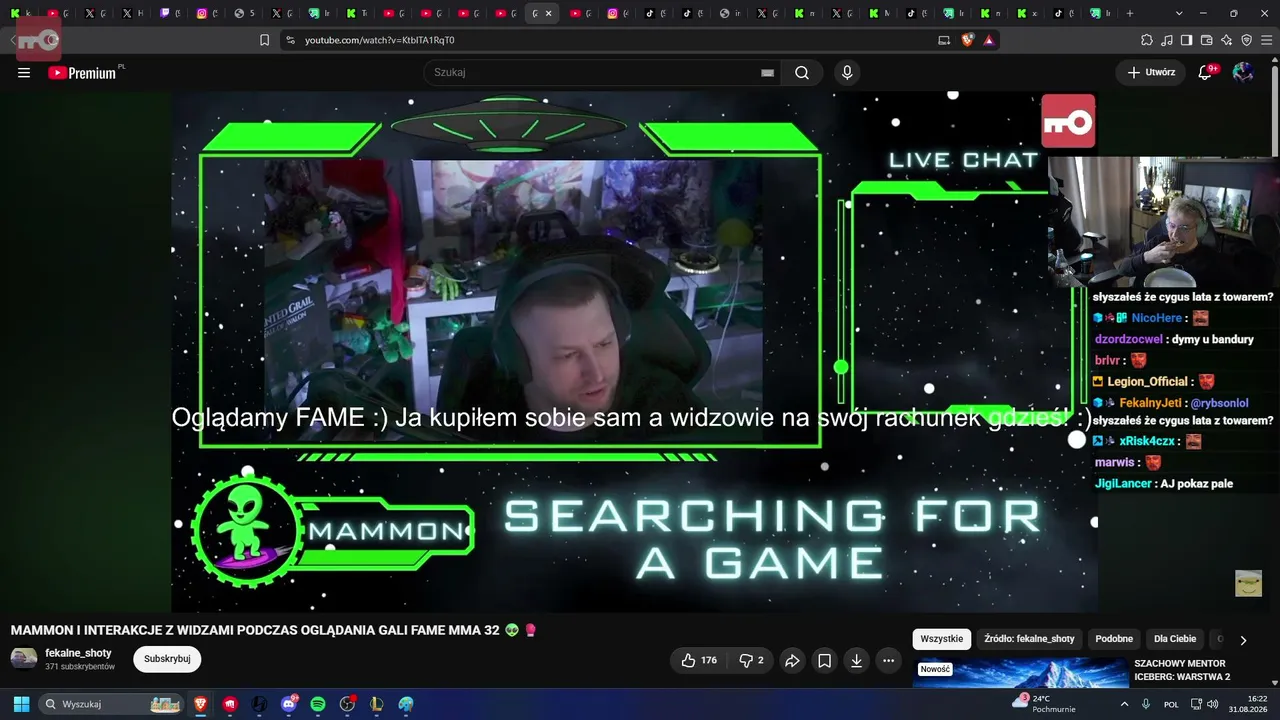Open Brave VPN shield icon
Image resolution: width=1280 pixels, height=720 pixels.
click(1247, 40)
